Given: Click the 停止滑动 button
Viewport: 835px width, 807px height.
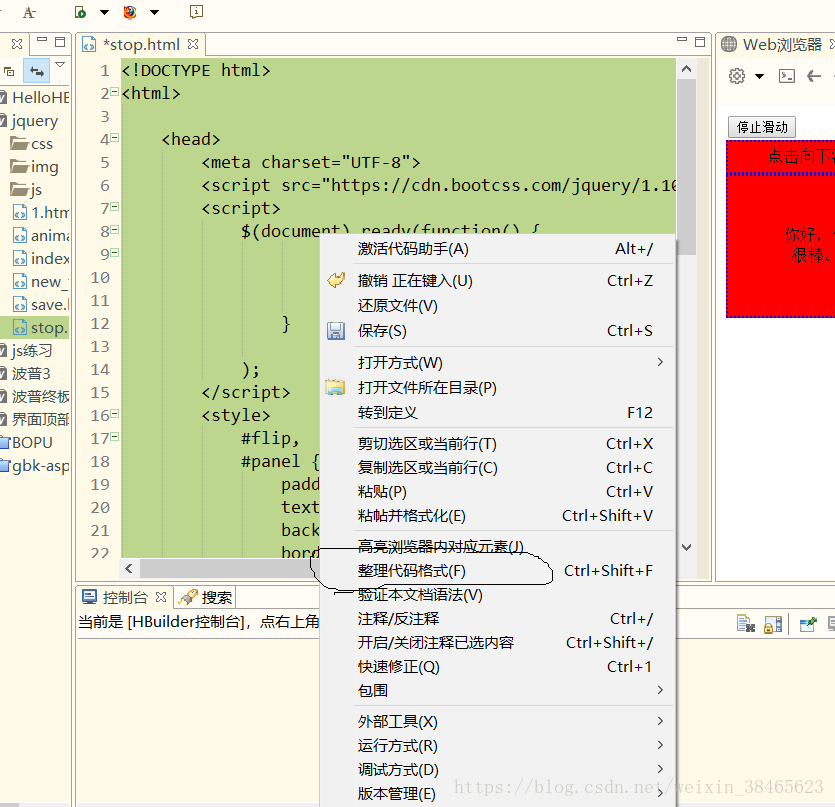Looking at the screenshot, I should coord(762,127).
